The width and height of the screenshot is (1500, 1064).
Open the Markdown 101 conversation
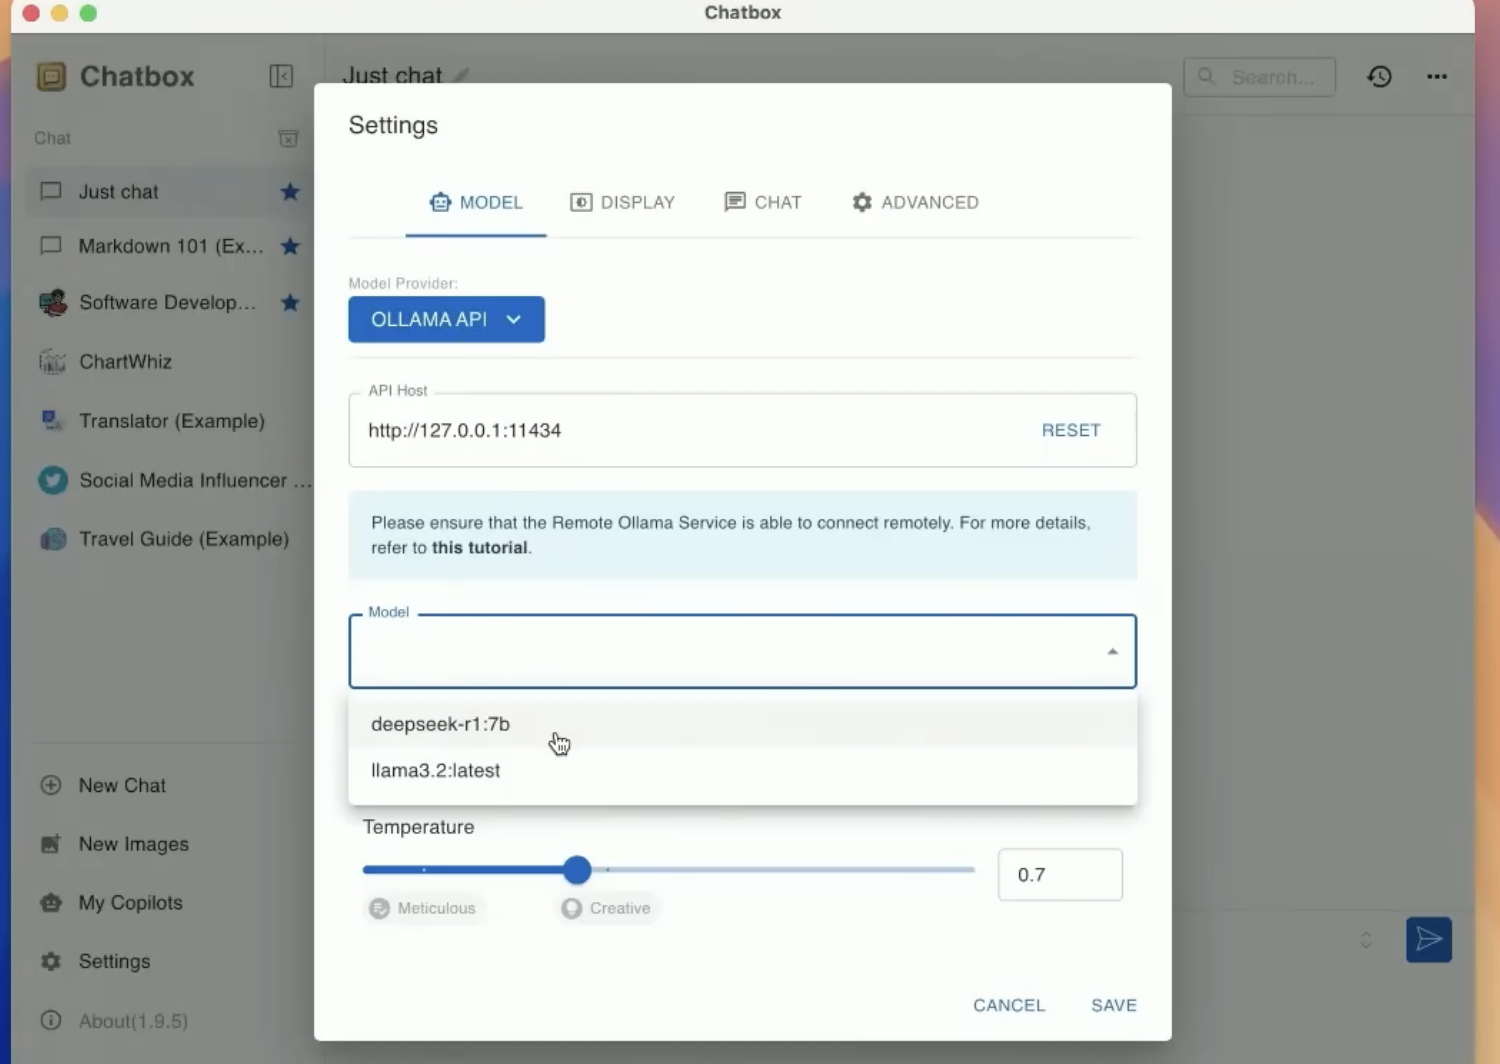click(x=168, y=245)
